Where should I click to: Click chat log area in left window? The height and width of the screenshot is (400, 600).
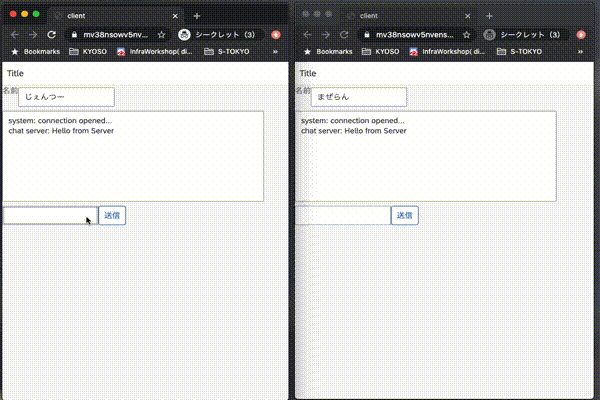pyautogui.click(x=133, y=156)
